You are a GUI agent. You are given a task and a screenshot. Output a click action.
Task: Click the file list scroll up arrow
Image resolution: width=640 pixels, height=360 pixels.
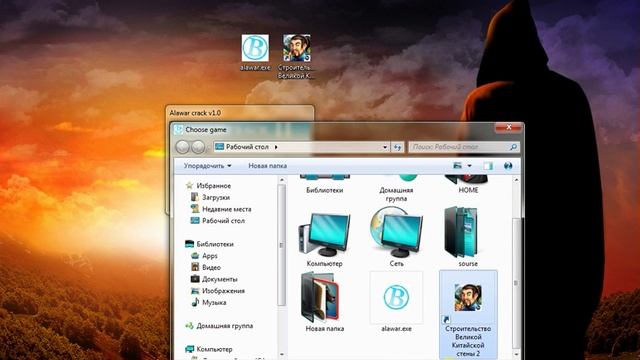(516, 180)
